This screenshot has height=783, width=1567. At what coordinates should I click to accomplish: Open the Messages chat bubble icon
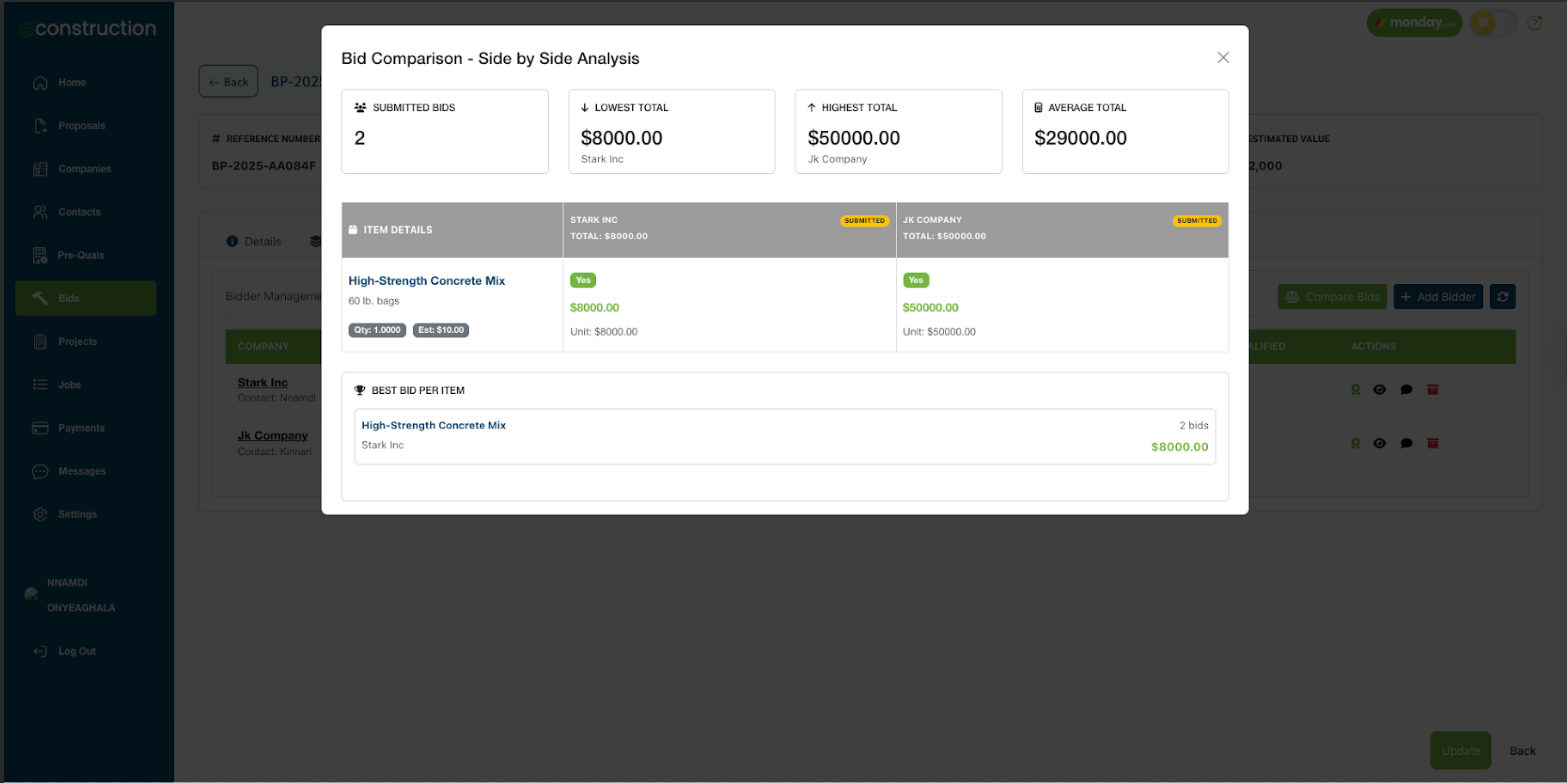tap(40, 471)
